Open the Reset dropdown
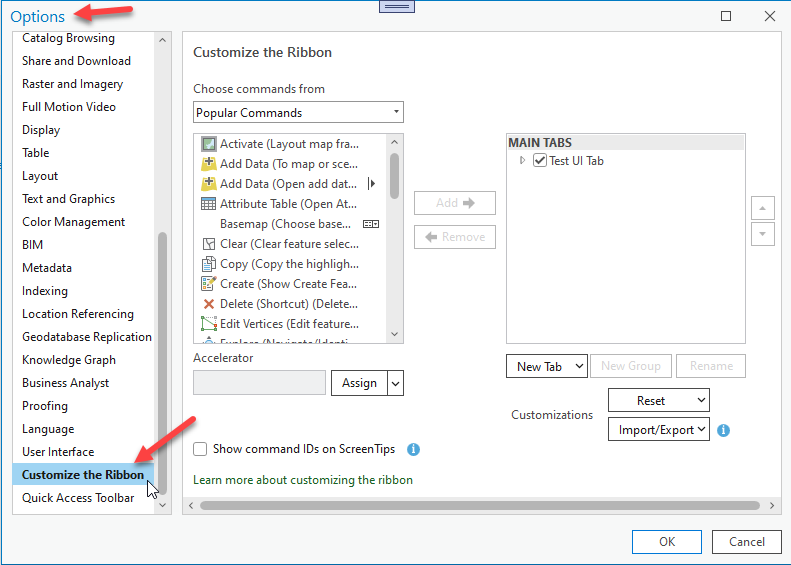Screen dimensions: 791x565 click(x=659, y=401)
